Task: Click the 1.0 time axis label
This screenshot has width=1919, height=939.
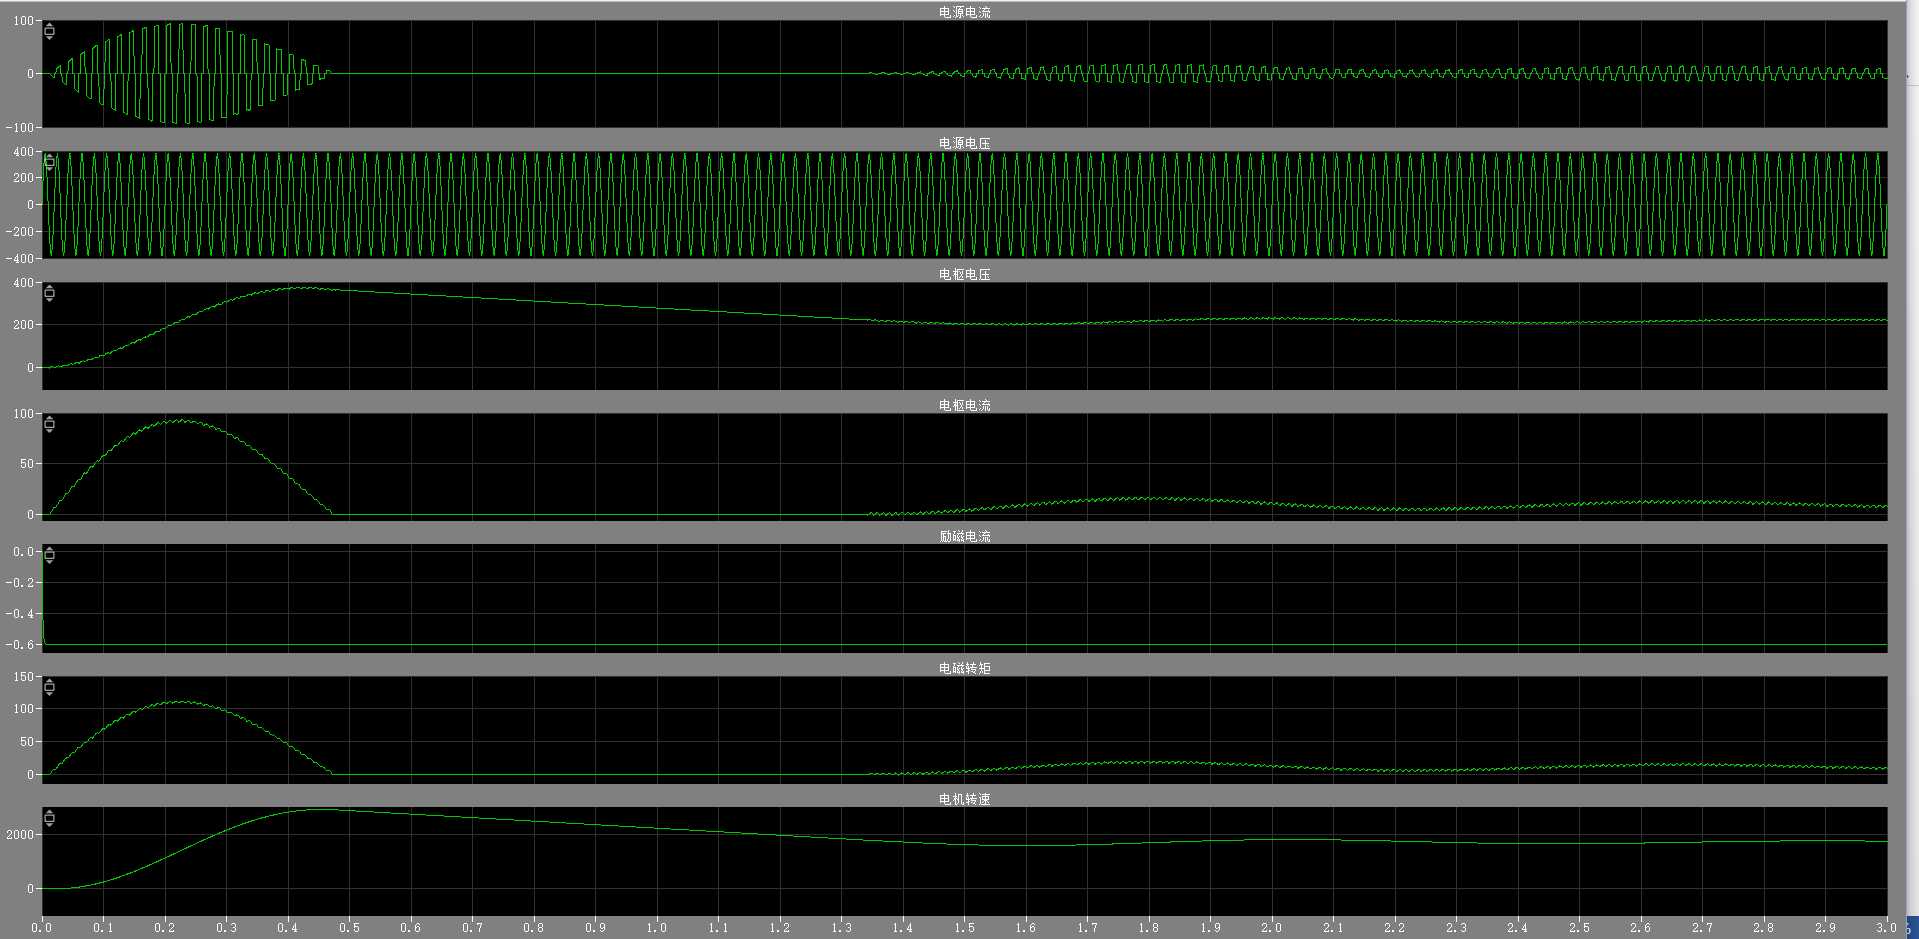Action: [x=656, y=928]
